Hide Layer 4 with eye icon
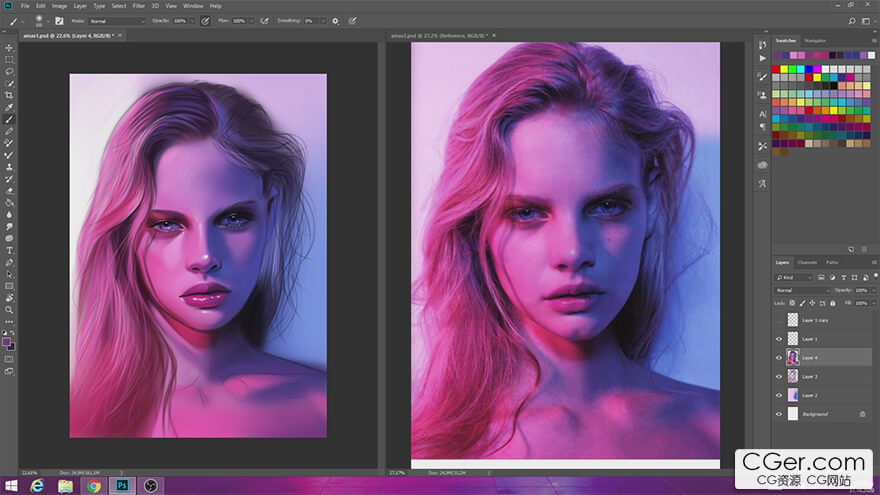880x495 pixels. pos(778,358)
